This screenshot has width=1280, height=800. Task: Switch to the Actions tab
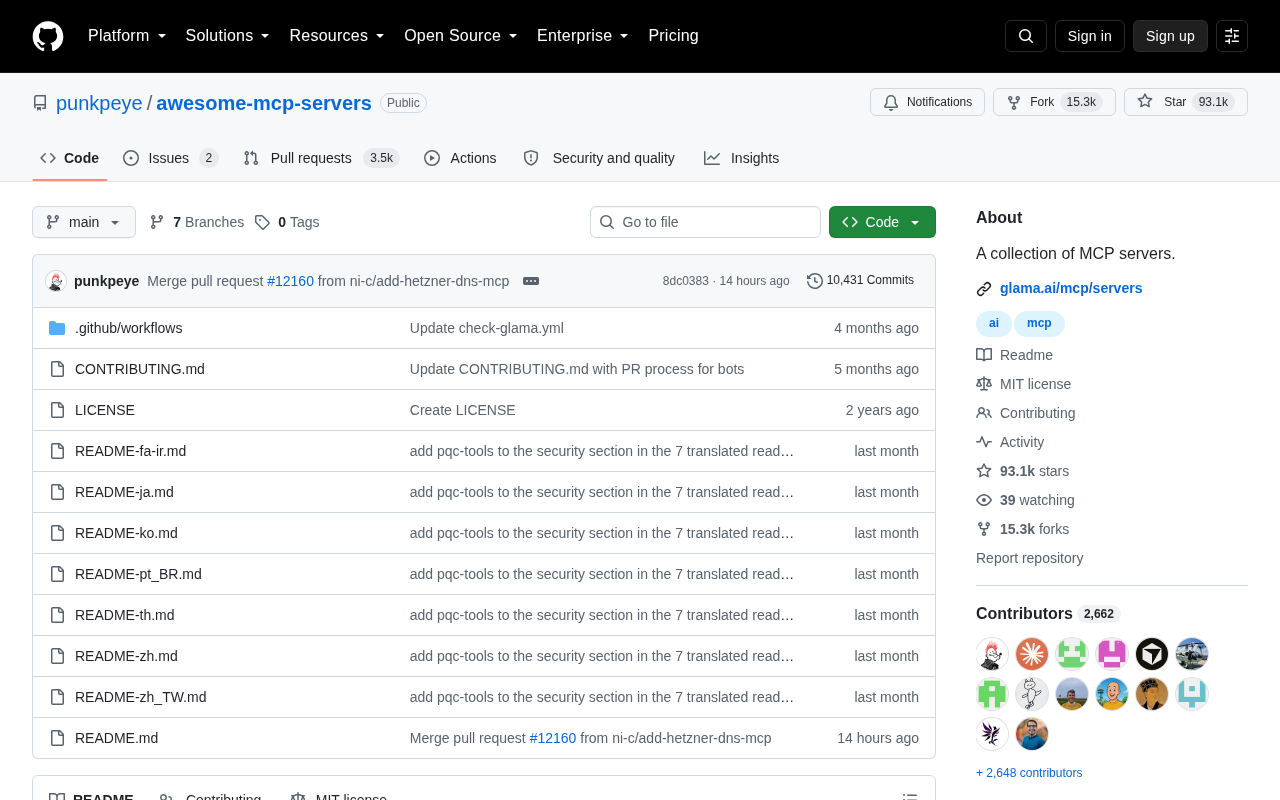click(x=460, y=158)
